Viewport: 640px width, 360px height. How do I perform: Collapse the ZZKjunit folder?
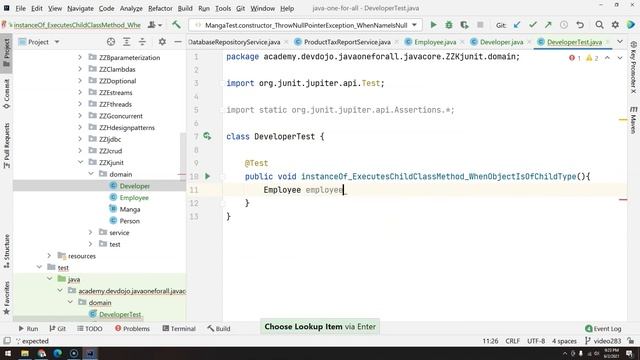[x=80, y=162]
